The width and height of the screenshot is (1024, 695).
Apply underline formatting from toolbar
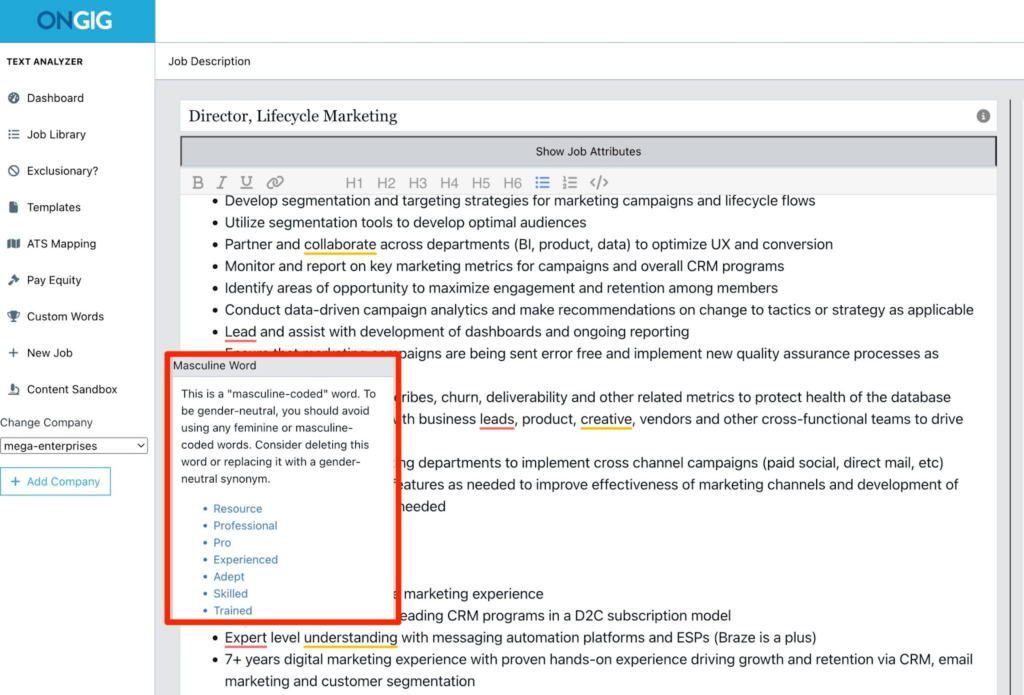point(246,182)
